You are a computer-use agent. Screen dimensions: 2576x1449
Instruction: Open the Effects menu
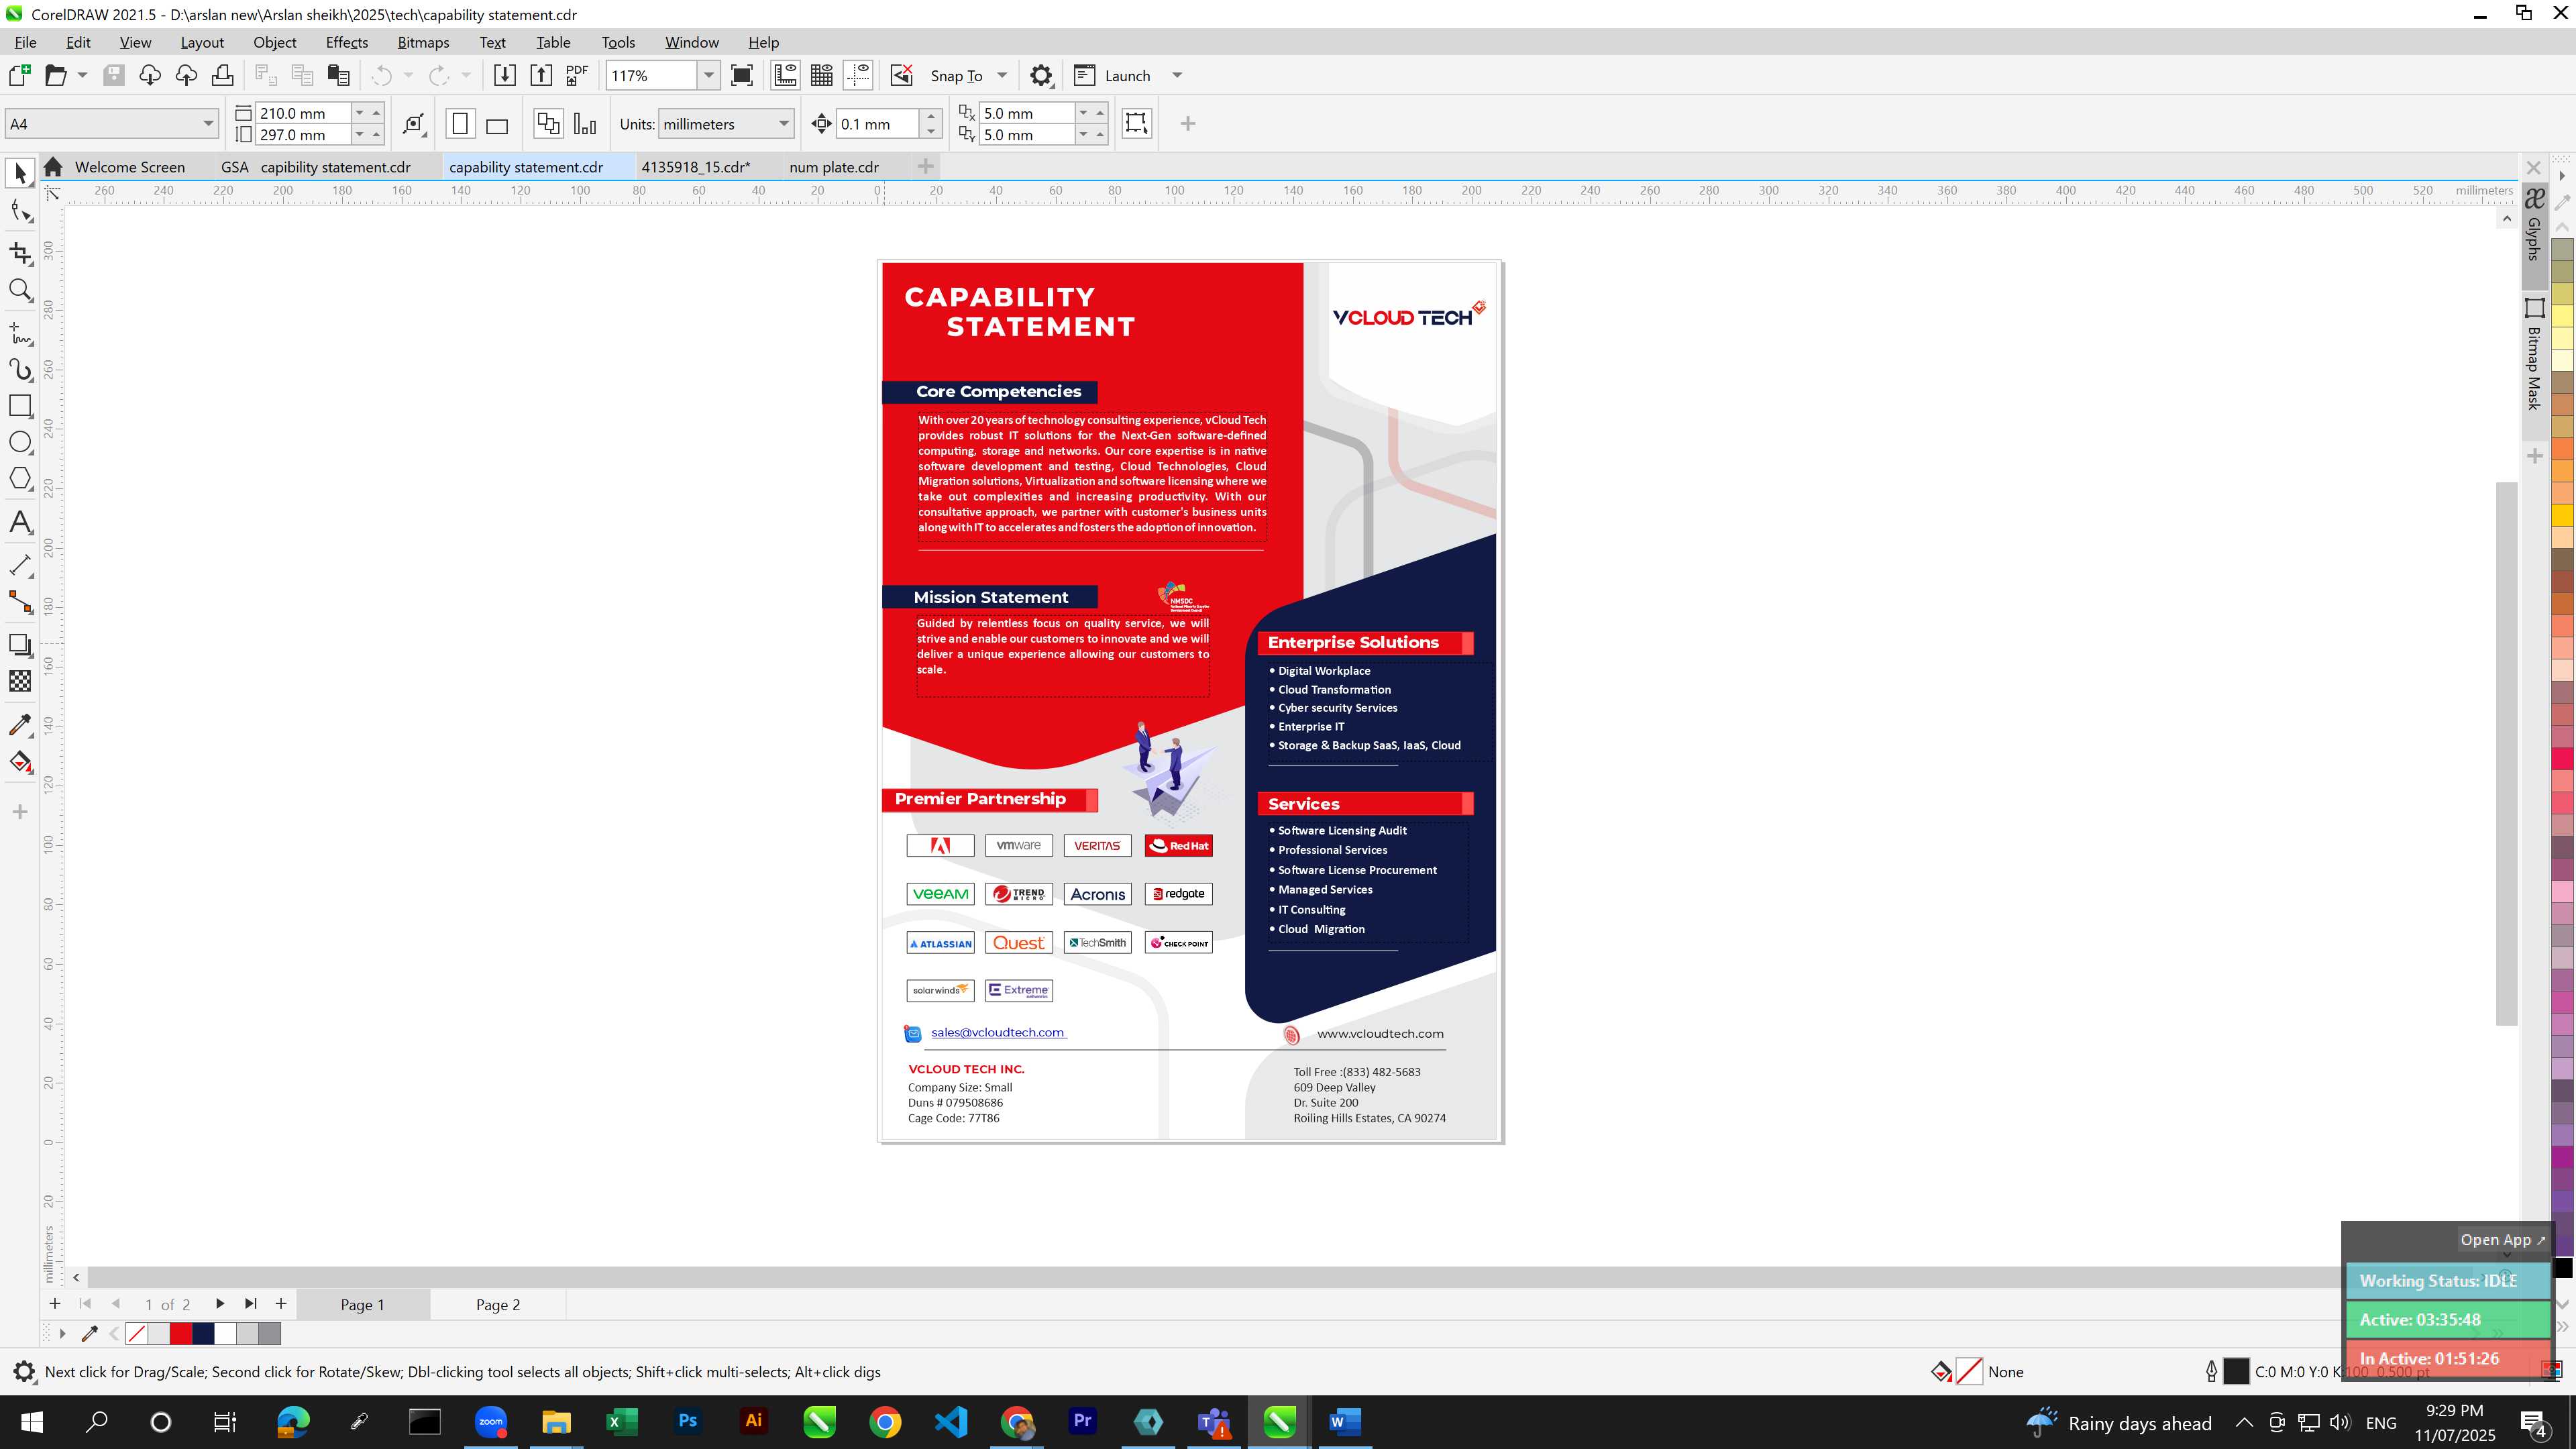pos(347,42)
